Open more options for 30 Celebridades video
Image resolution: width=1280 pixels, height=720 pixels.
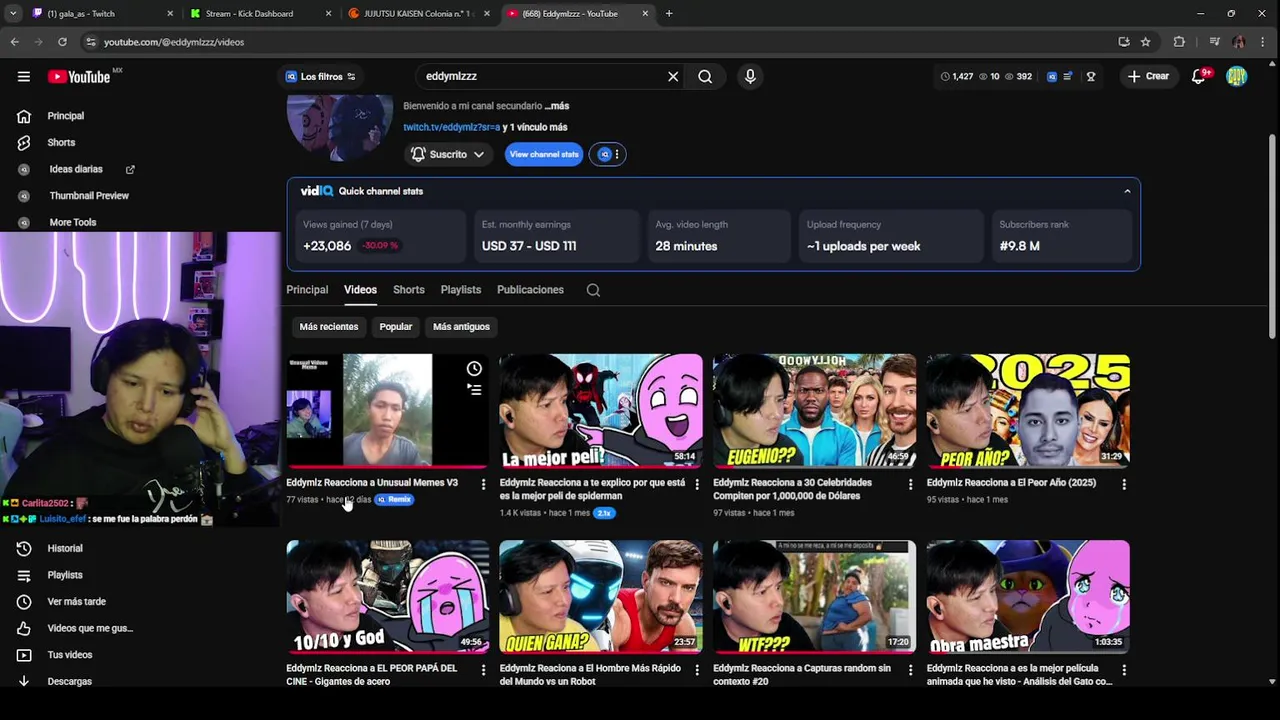(x=910, y=484)
